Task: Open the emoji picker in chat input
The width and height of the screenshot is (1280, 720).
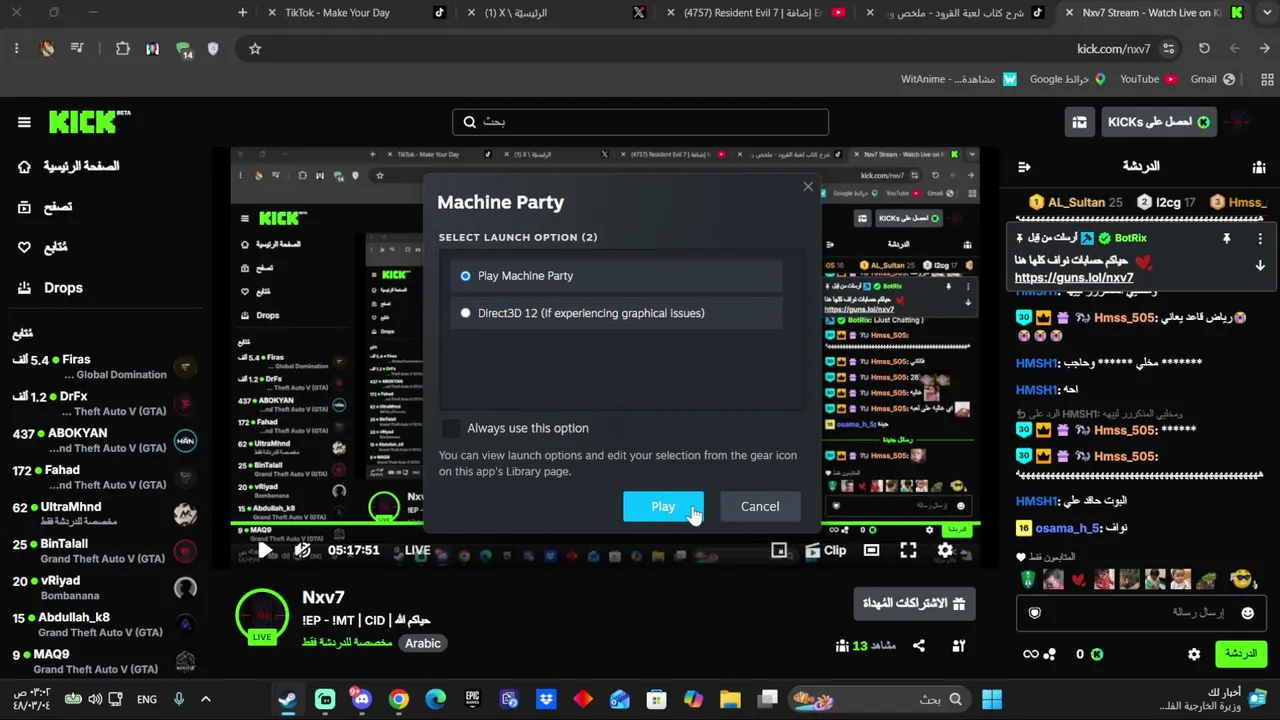Action: (1247, 613)
